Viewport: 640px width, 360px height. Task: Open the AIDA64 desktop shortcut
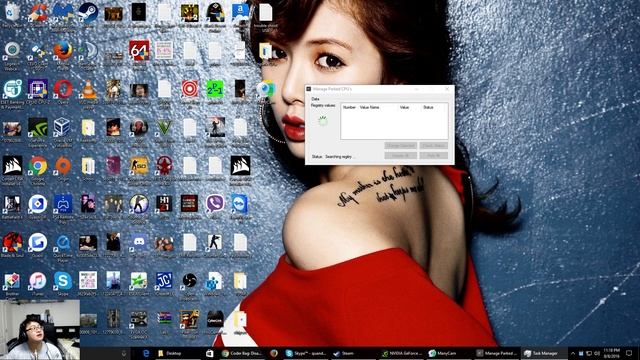point(139,51)
